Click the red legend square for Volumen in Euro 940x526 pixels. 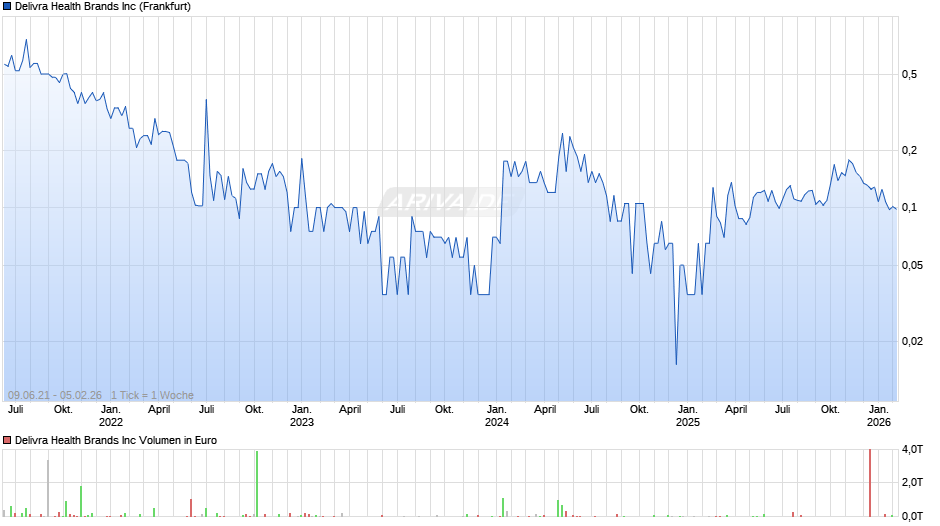pyautogui.click(x=7, y=440)
